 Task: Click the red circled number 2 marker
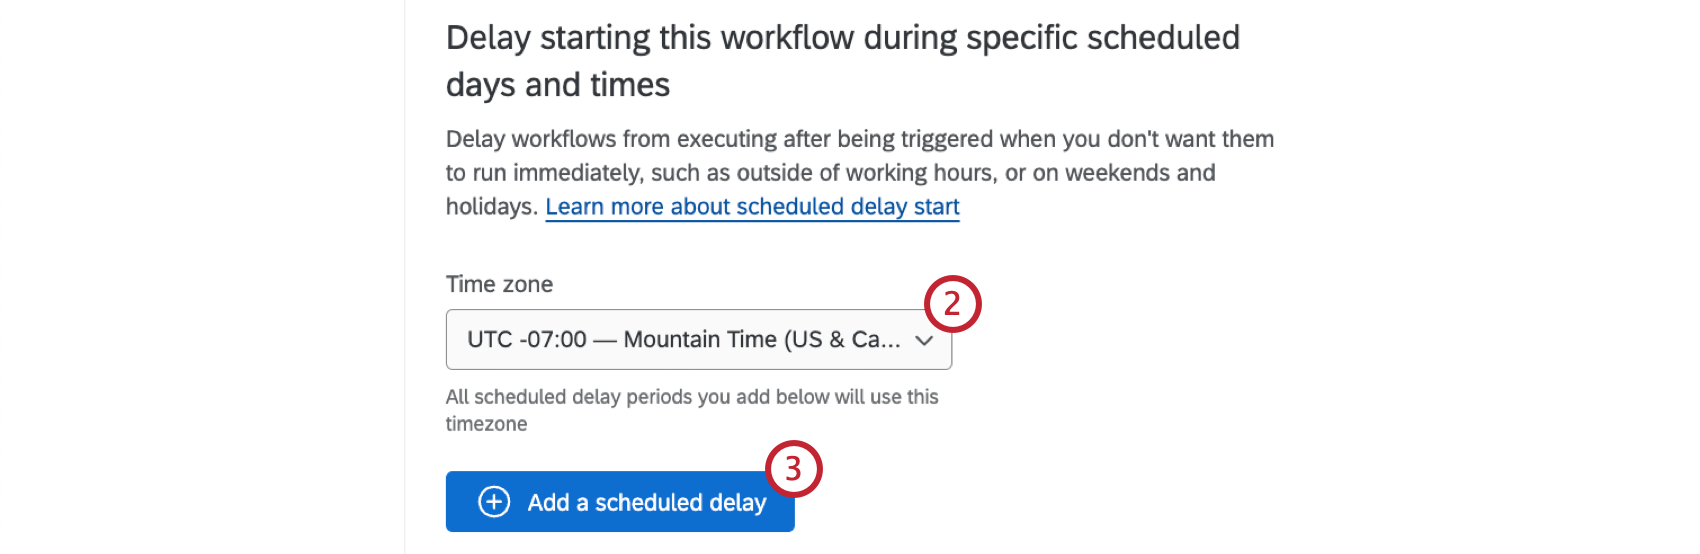pos(952,303)
